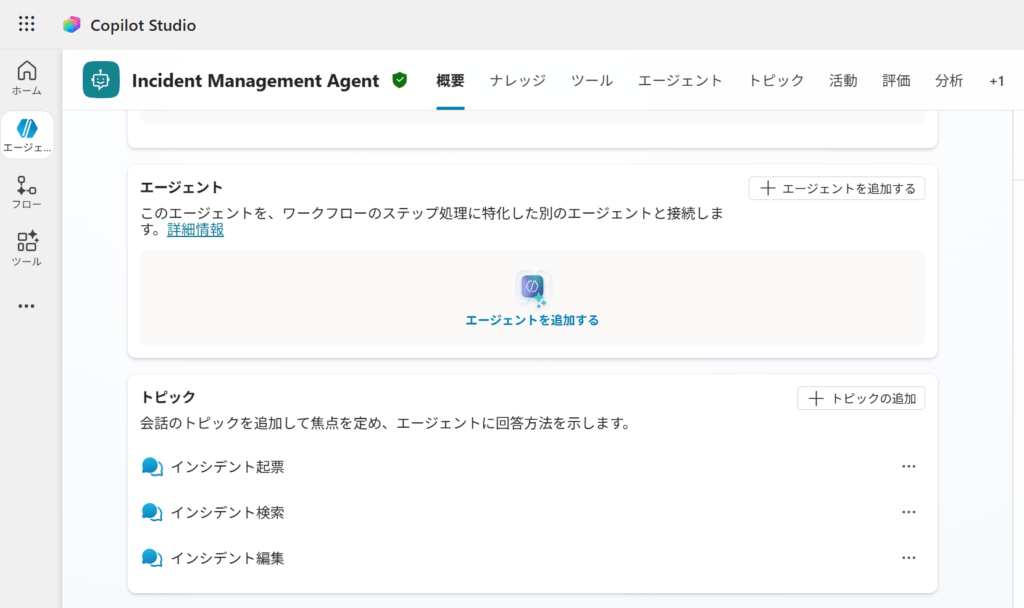The image size is (1024, 608).
Task: Open the +1 overflow tabs menu
Action: (x=996, y=81)
